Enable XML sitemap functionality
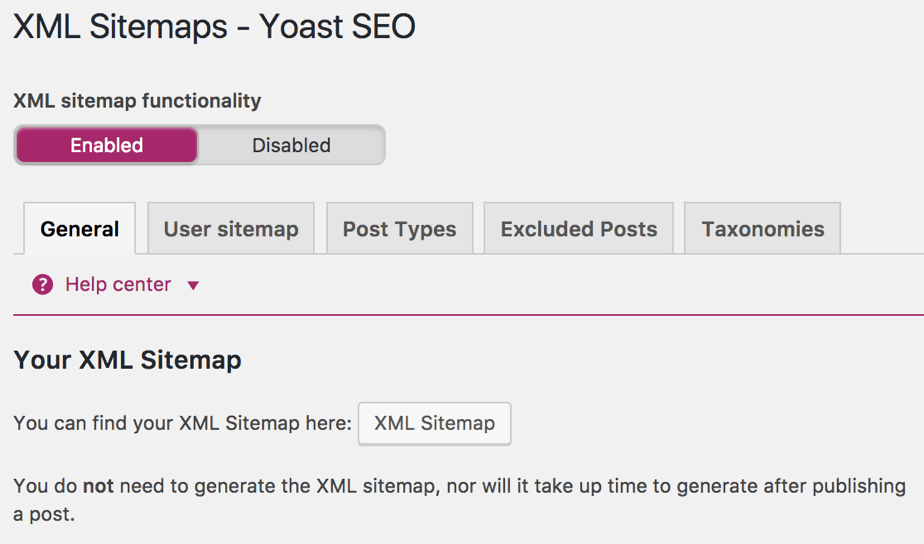The image size is (924, 544). point(106,145)
